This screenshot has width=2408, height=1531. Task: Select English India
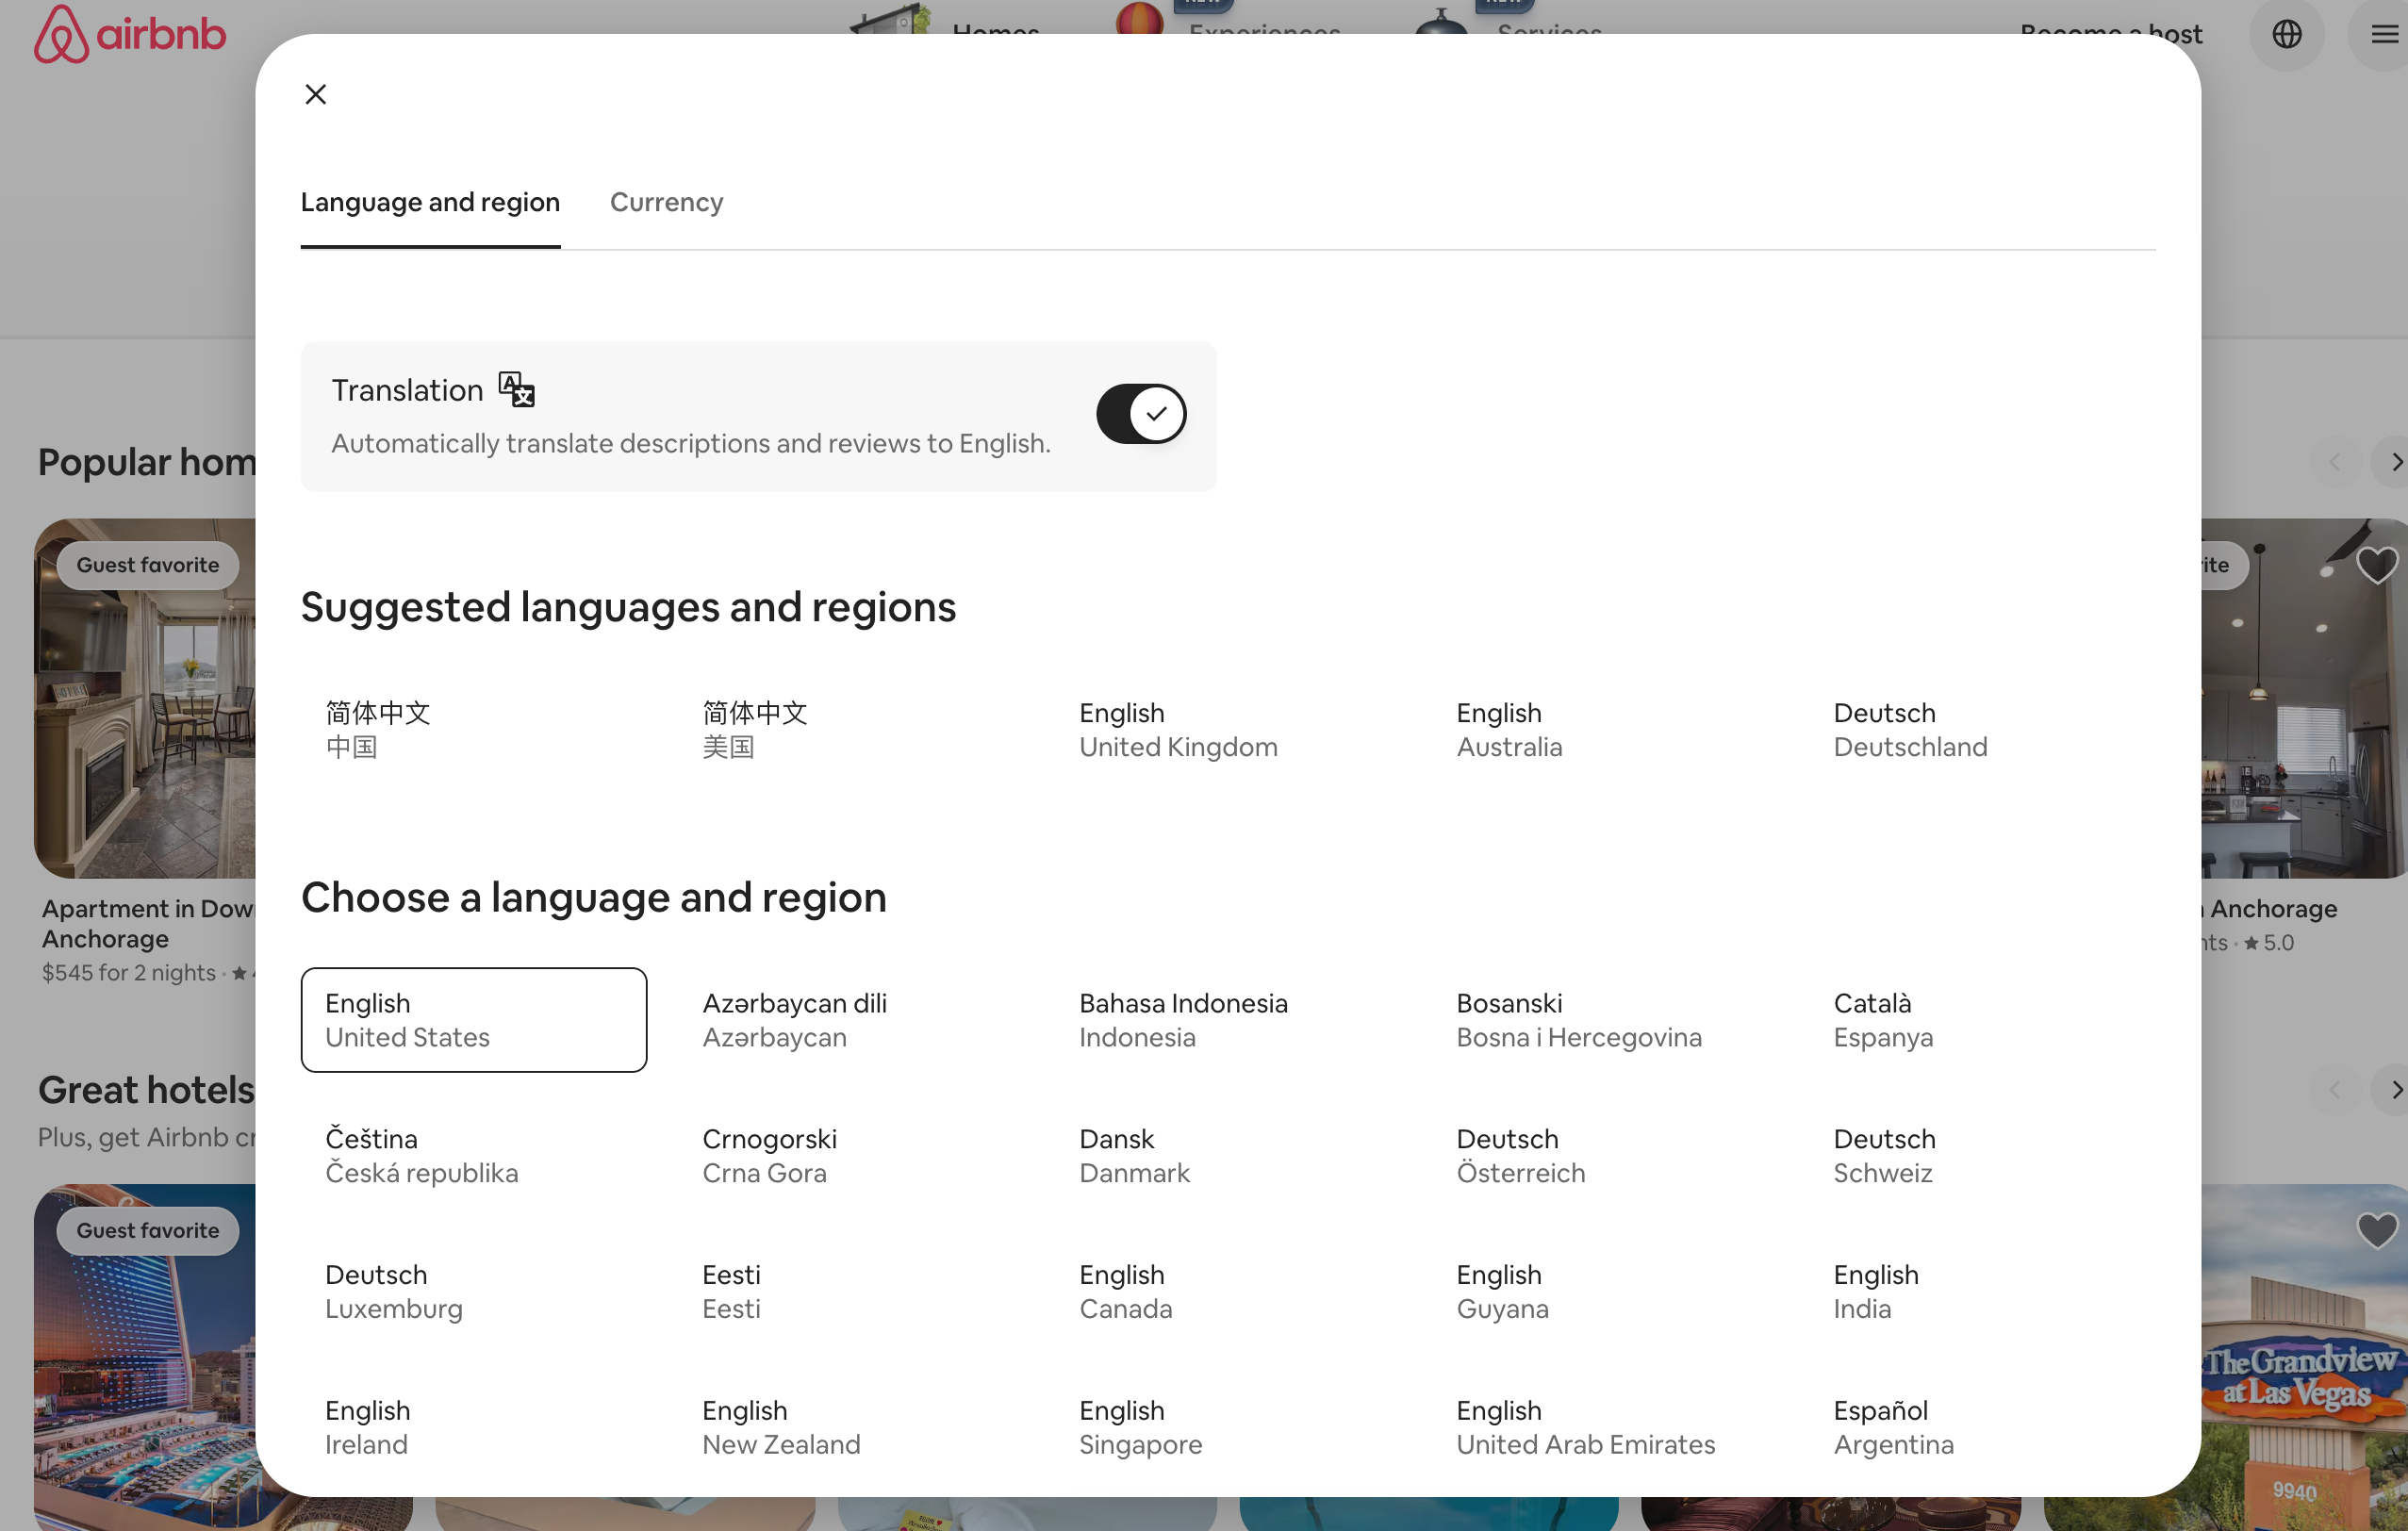click(x=1982, y=1292)
